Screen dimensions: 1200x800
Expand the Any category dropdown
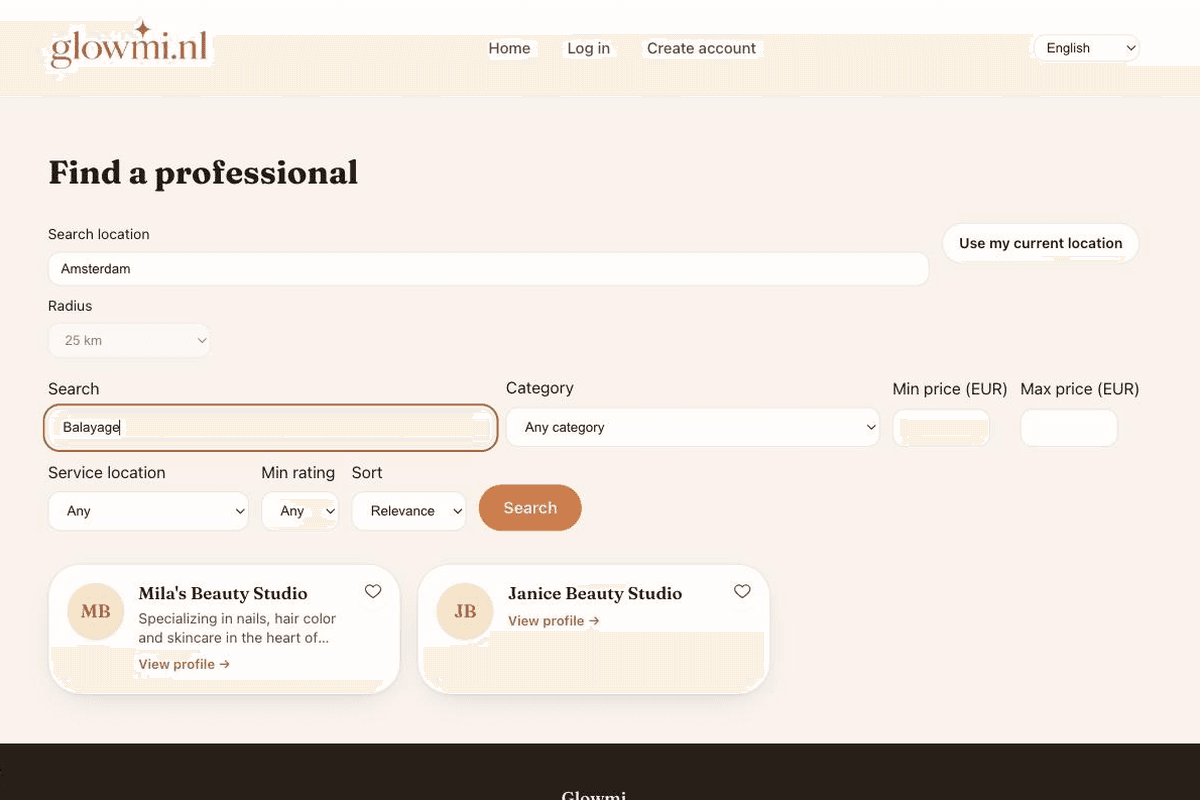[x=693, y=427]
